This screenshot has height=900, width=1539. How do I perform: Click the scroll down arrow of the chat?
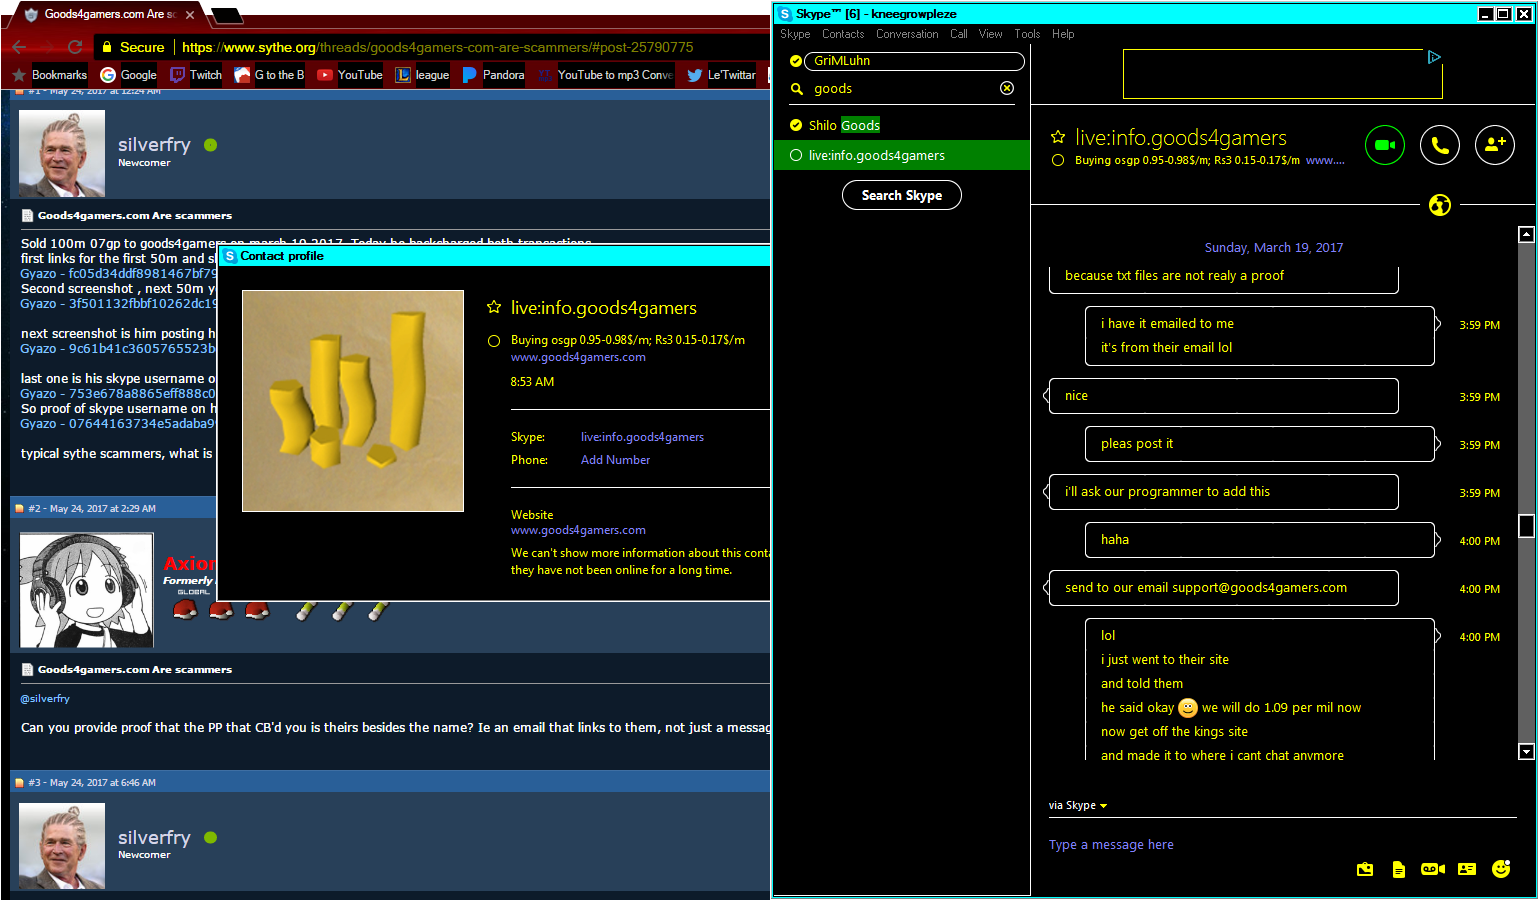point(1526,751)
